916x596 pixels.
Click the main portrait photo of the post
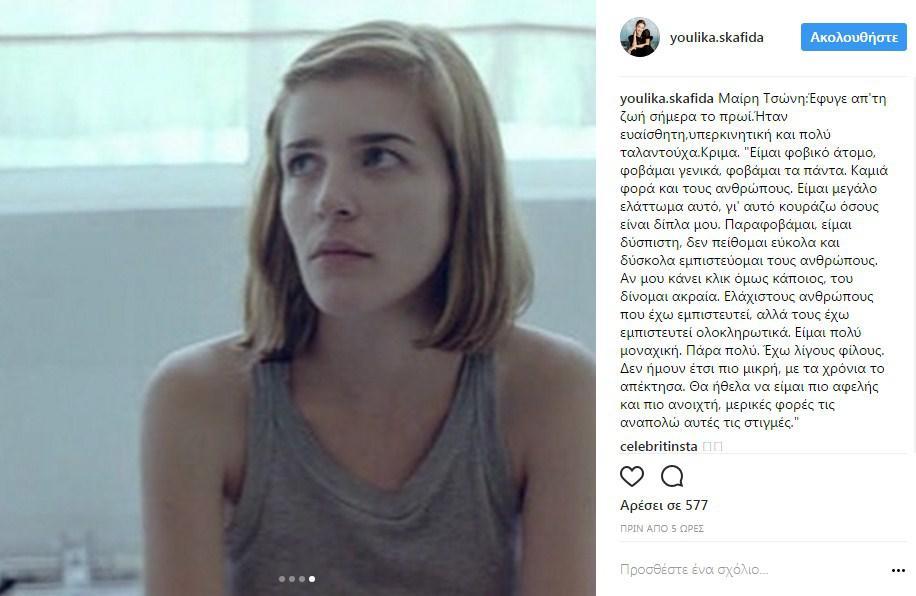298,298
